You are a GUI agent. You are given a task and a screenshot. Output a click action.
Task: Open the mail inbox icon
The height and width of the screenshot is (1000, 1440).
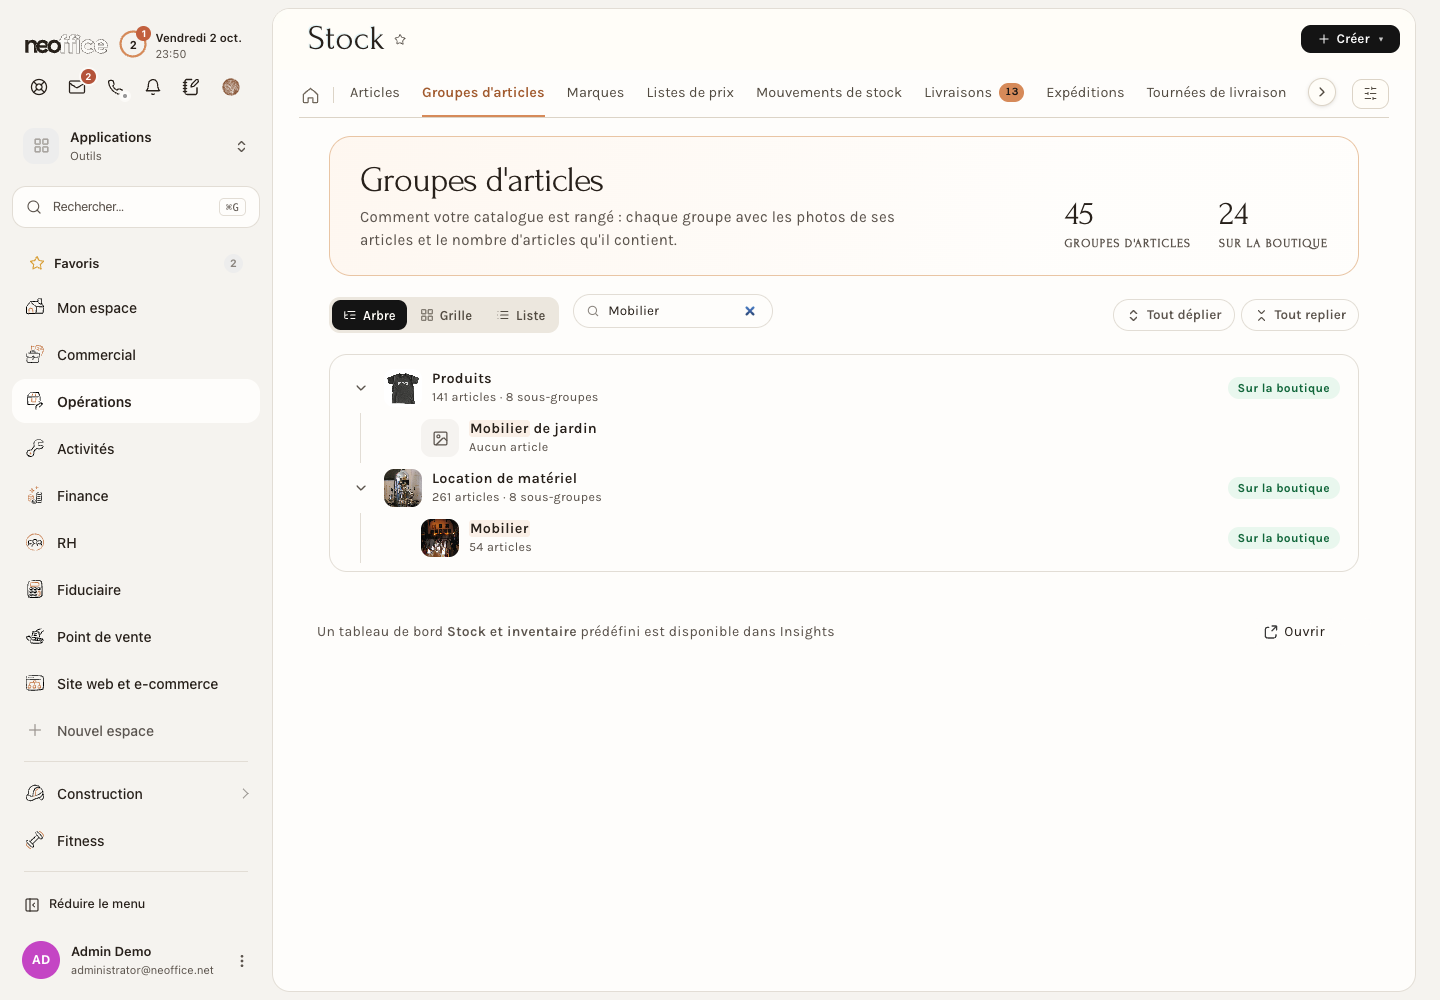tap(77, 87)
